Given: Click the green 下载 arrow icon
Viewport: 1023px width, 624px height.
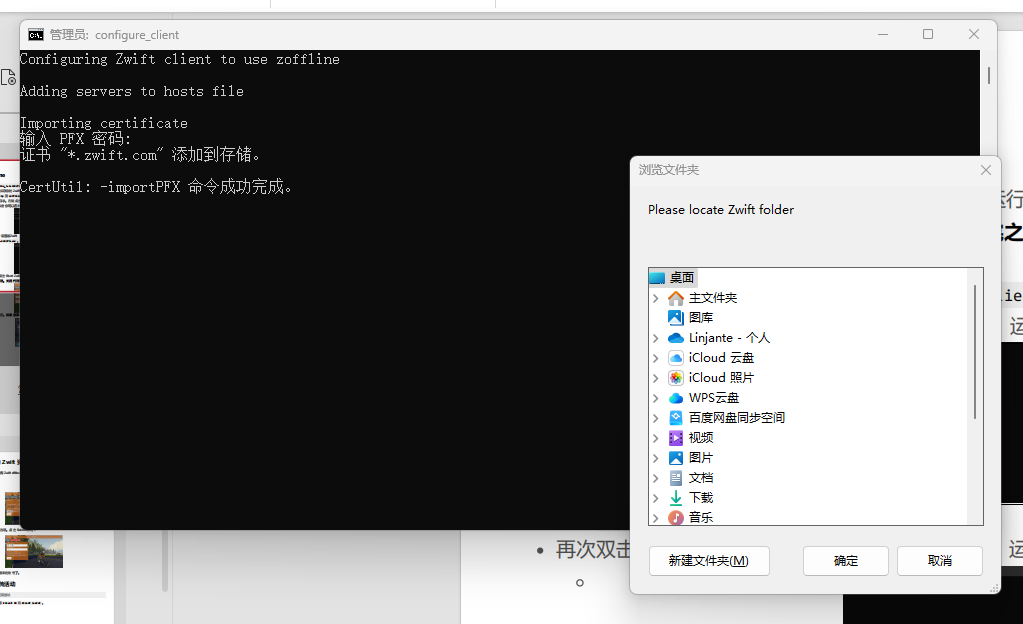Looking at the screenshot, I should pyautogui.click(x=676, y=498).
